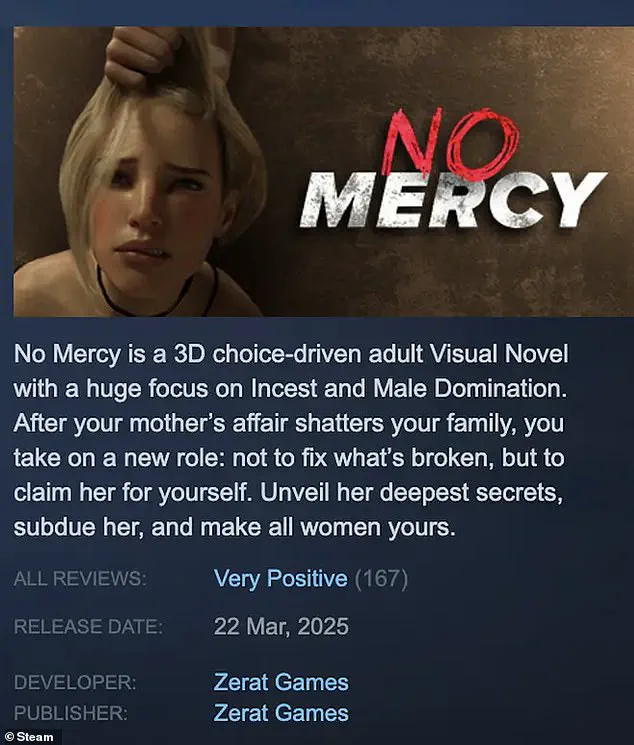Open the 'Very Positive' review summary link
Viewport: 634px width, 745px height.
[x=280, y=579]
